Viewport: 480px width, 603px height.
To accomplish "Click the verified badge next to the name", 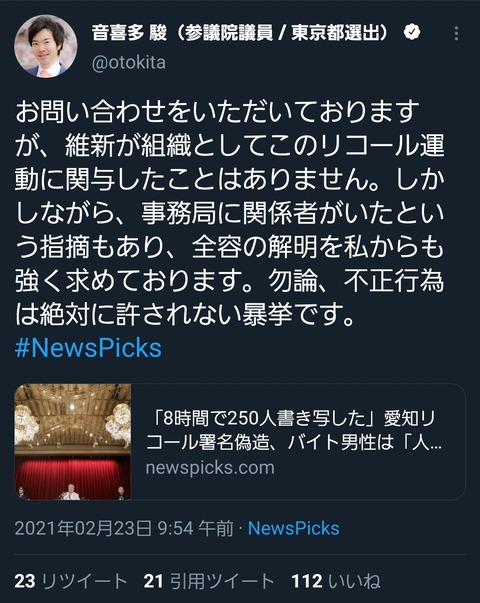I will pyautogui.click(x=412, y=32).
